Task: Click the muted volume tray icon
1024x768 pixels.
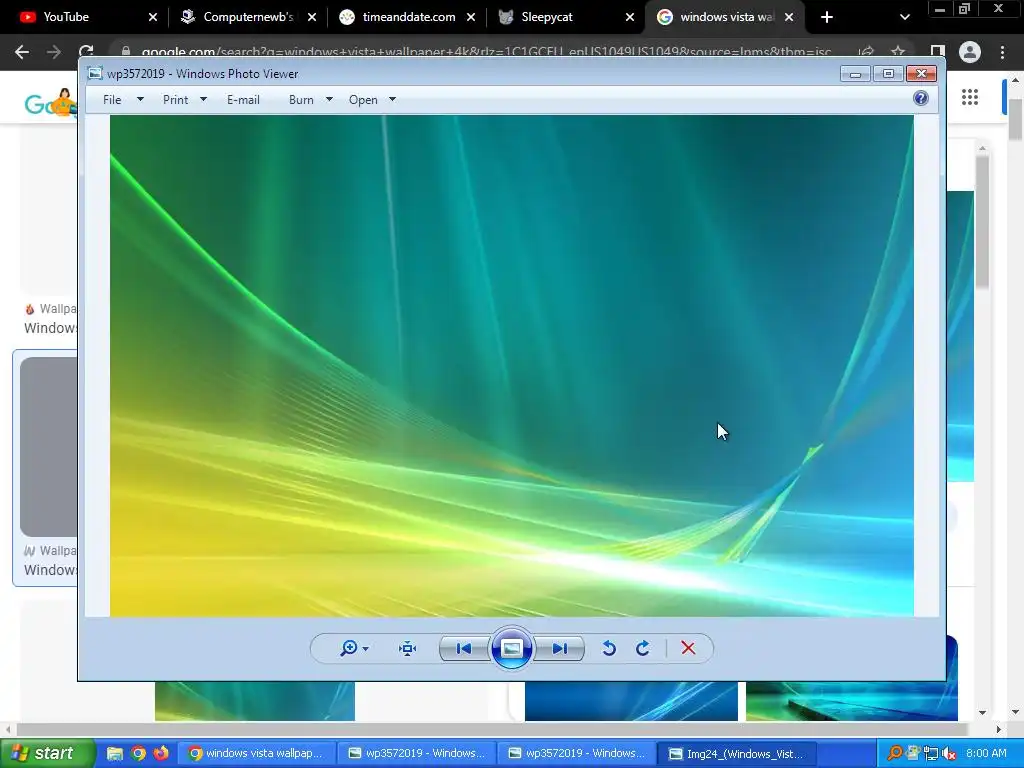Action: point(949,753)
